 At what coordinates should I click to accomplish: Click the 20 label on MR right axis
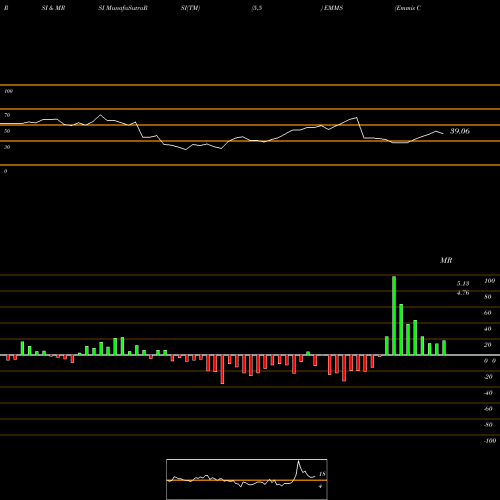(488, 345)
